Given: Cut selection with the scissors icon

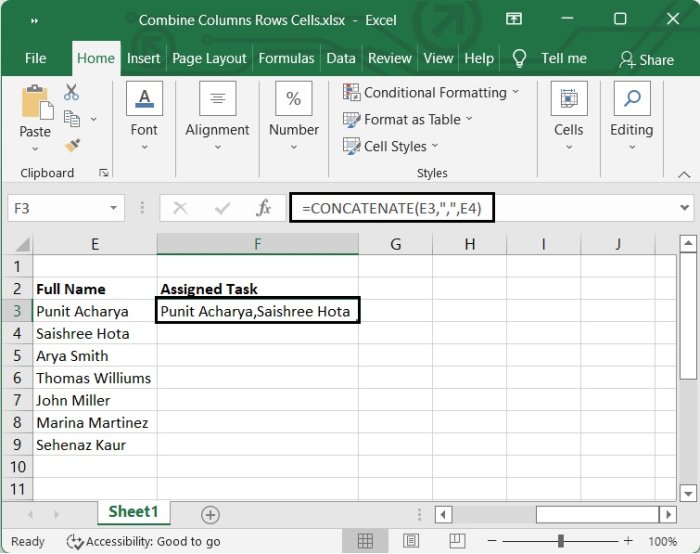Looking at the screenshot, I should pyautogui.click(x=71, y=92).
